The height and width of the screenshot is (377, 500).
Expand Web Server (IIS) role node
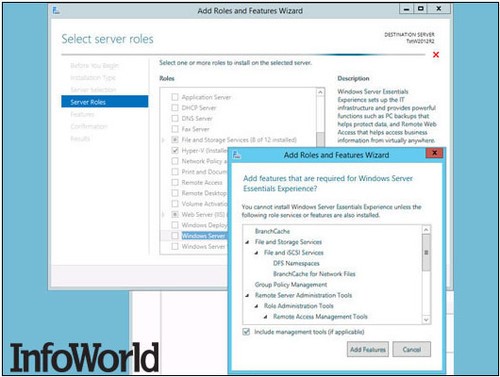(x=163, y=215)
